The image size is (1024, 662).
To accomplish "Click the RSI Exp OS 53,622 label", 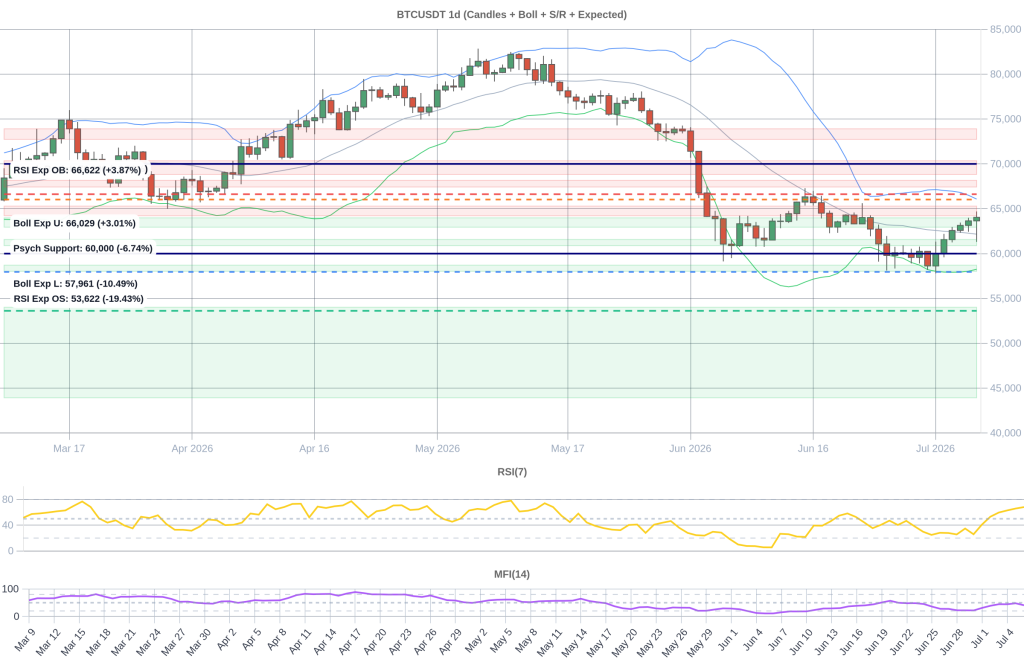I will point(78,299).
